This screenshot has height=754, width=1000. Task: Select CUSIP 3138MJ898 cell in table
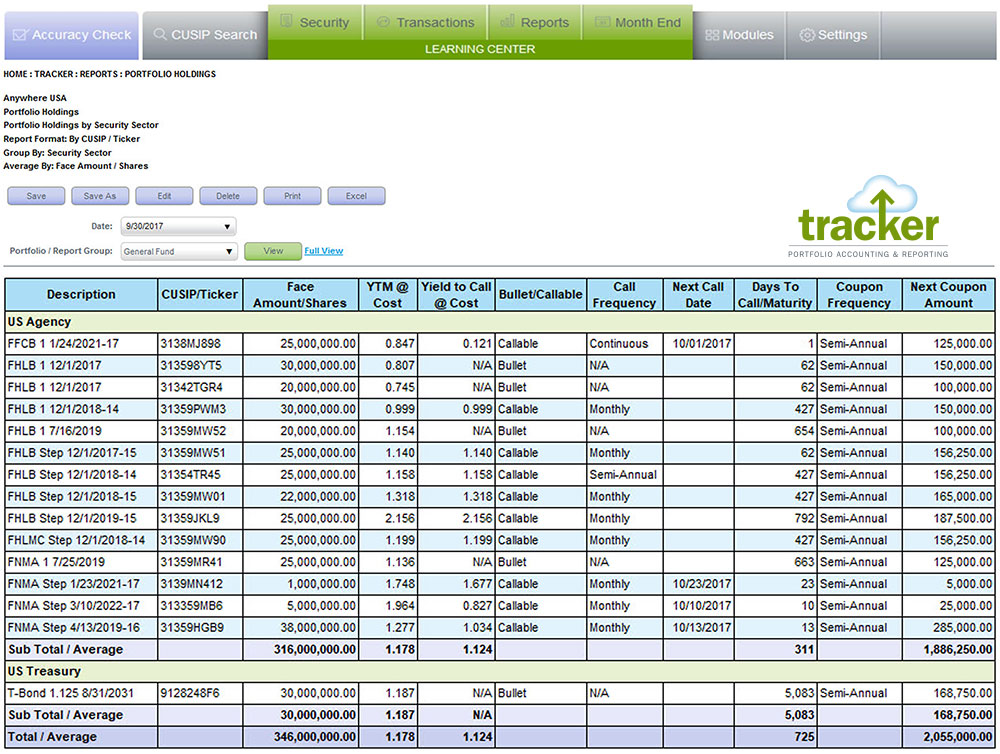pyautogui.click(x=200, y=344)
